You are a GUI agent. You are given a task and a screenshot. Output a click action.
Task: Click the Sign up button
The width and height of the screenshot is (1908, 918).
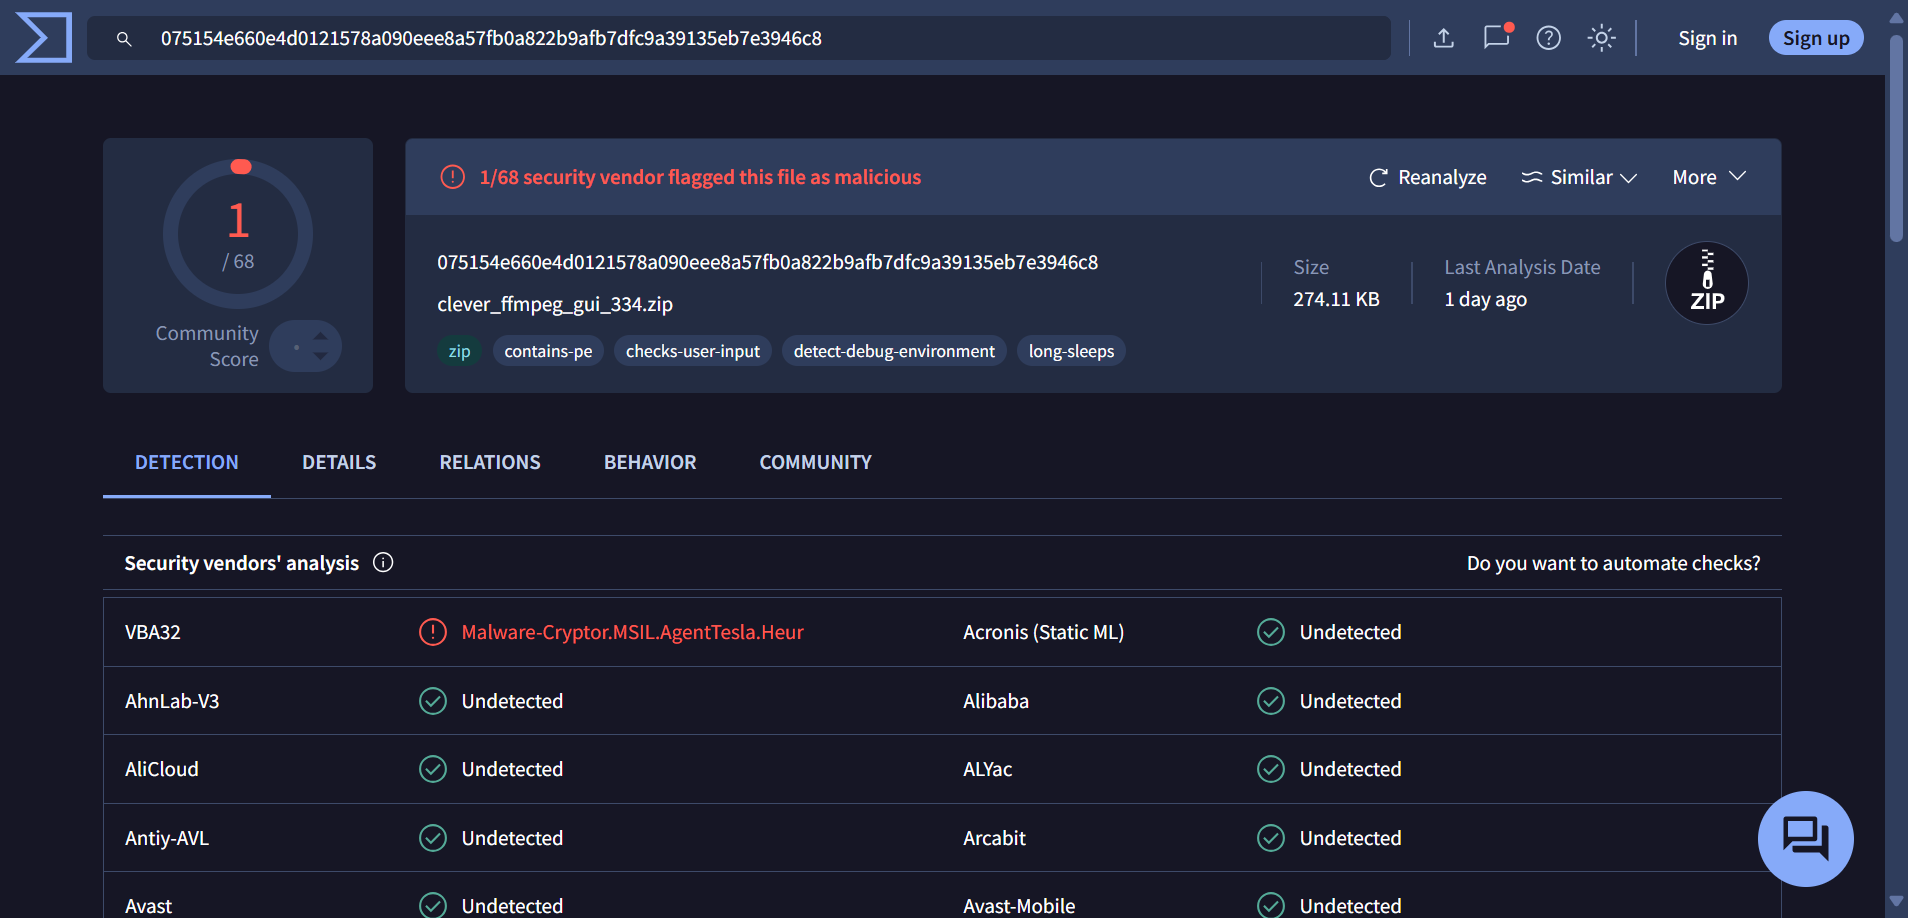coord(1816,38)
